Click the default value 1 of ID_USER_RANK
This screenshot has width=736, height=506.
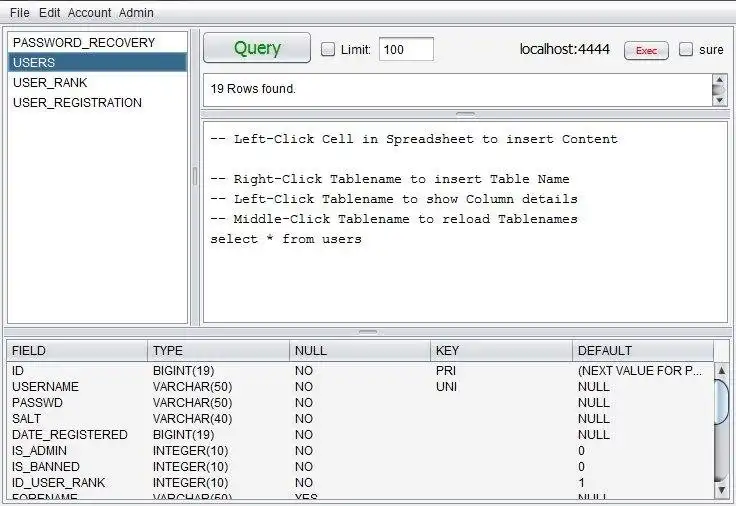[x=643, y=483]
